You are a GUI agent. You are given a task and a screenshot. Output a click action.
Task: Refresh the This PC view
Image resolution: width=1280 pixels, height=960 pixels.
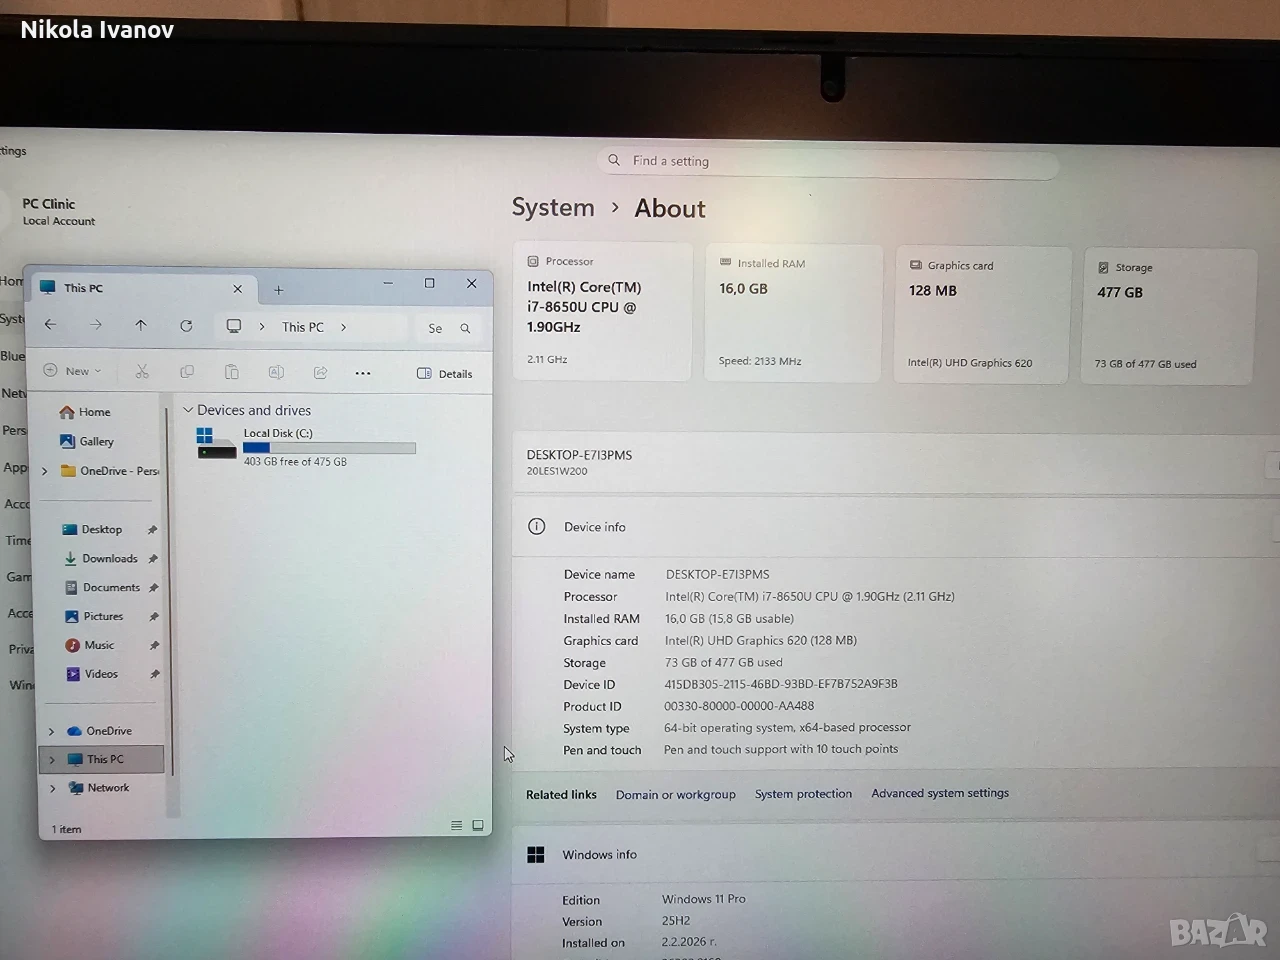pyautogui.click(x=186, y=326)
